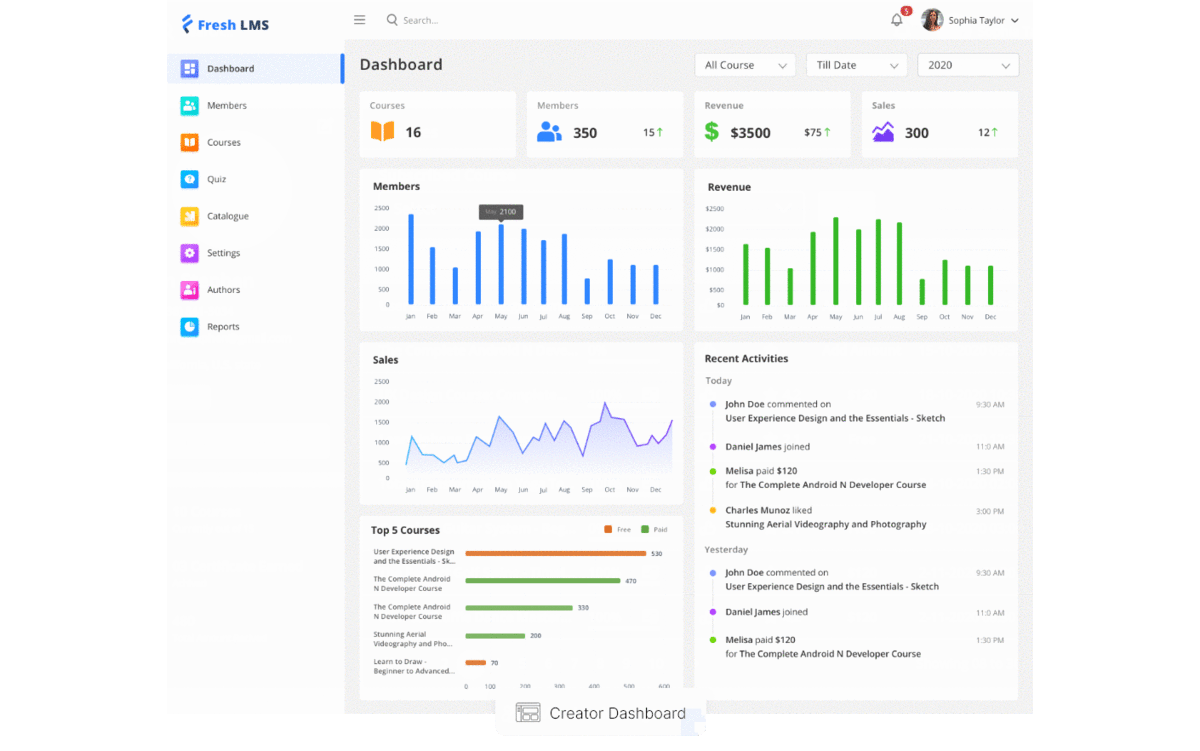
Task: Click the Catalogue icon in the sidebar
Action: [x=189, y=216]
